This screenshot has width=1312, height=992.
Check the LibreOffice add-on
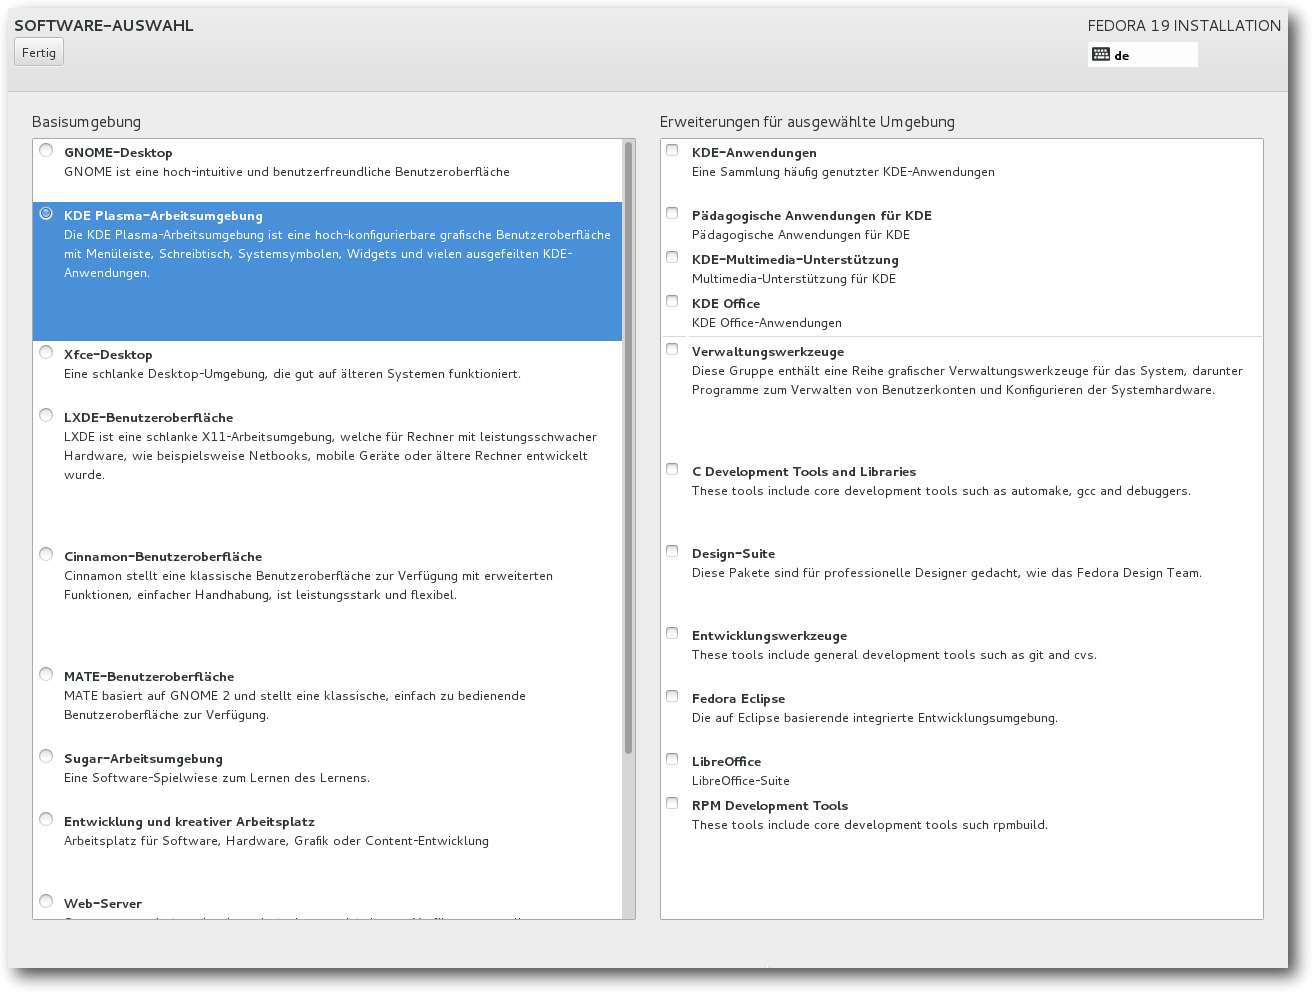(672, 760)
